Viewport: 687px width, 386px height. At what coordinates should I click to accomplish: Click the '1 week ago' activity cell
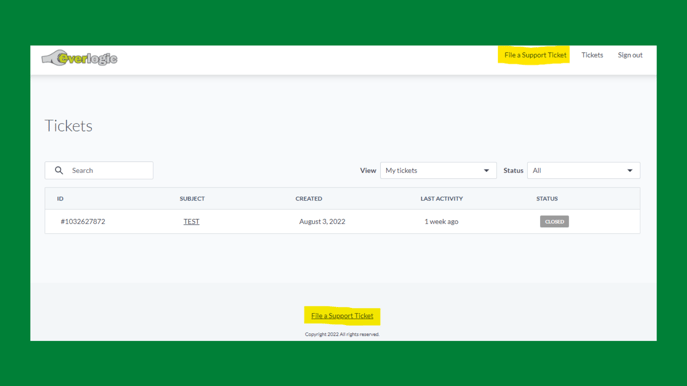441,221
